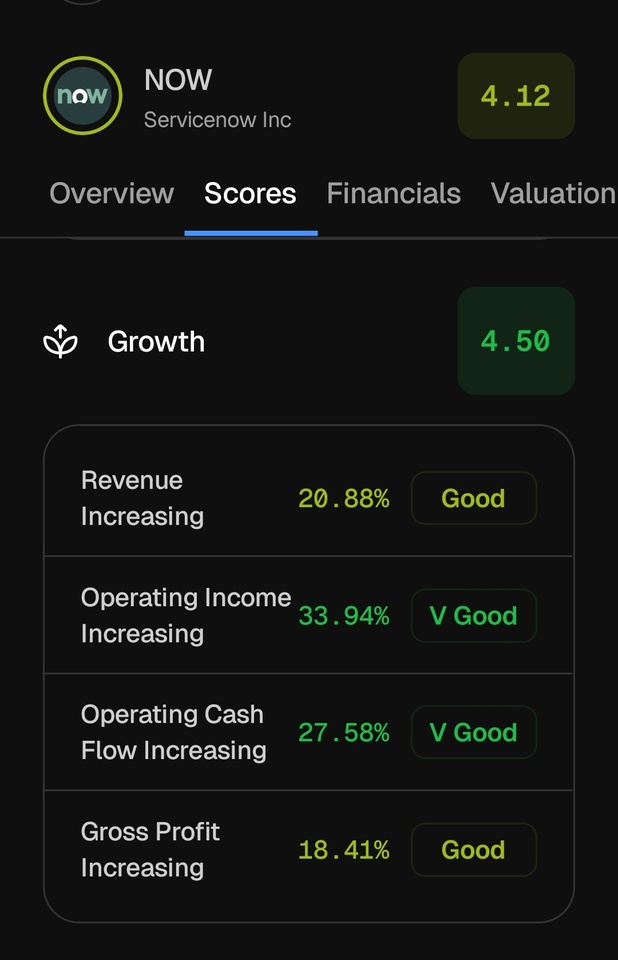Click the NOW ticker symbol
The height and width of the screenshot is (960, 618).
178,80
